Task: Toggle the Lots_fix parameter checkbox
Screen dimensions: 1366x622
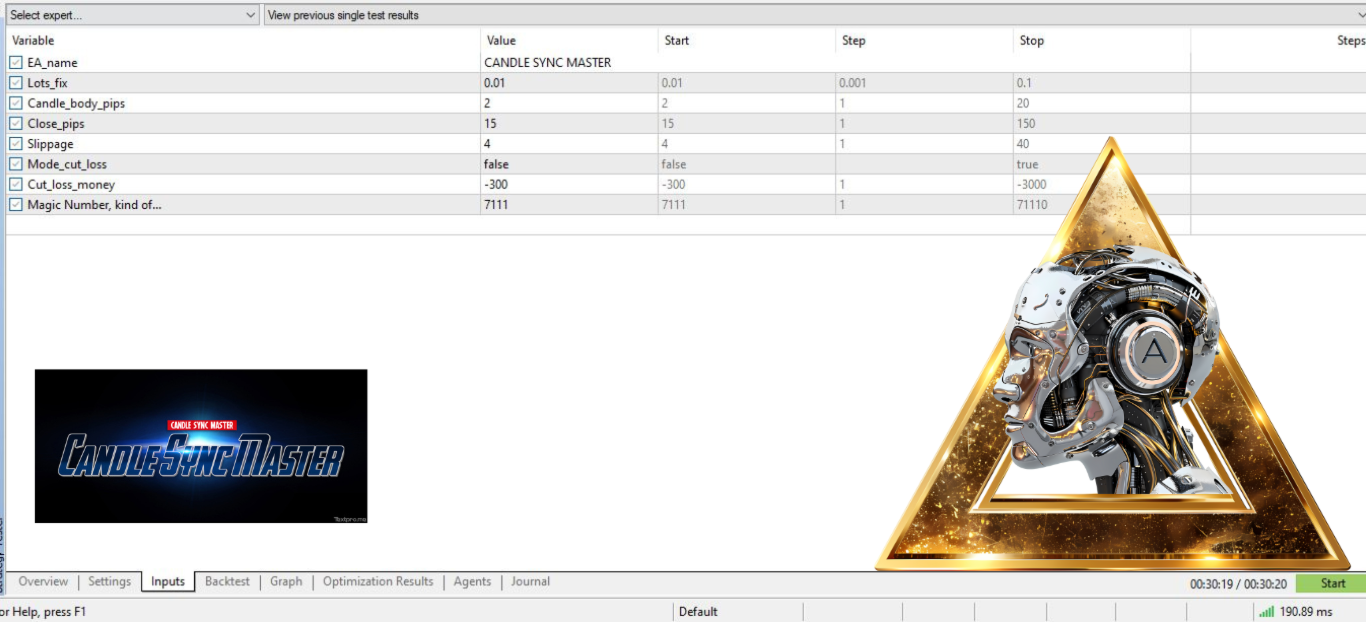Action: point(16,83)
